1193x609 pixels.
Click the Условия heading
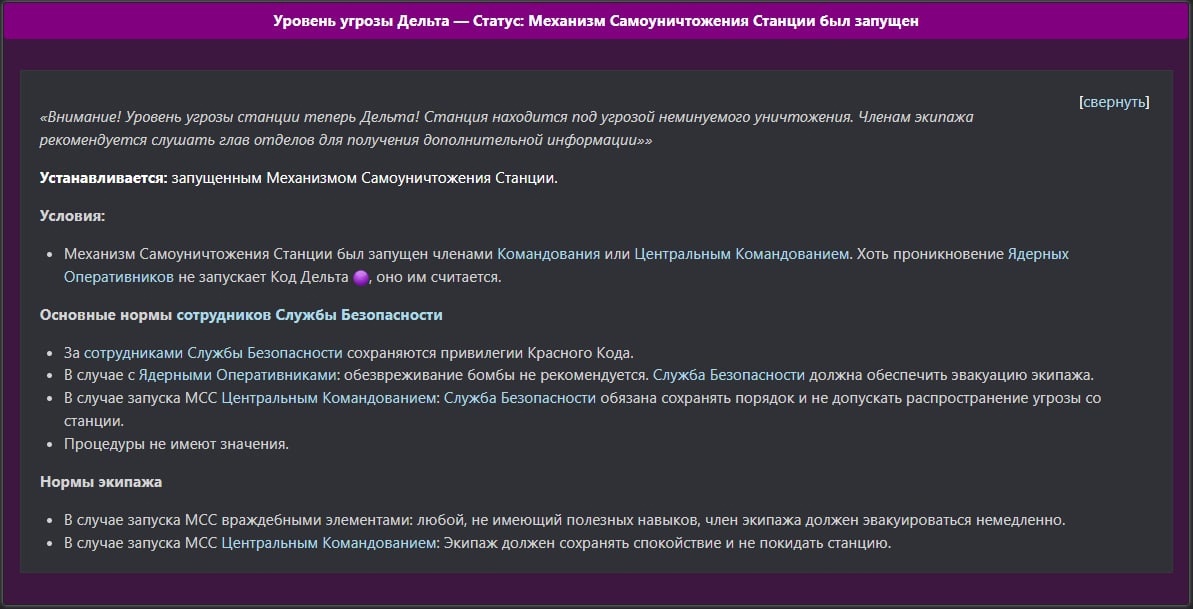pyautogui.click(x=72, y=216)
